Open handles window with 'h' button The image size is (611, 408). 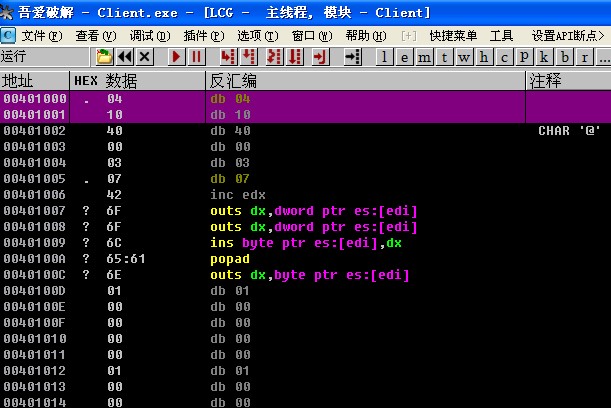(x=484, y=57)
